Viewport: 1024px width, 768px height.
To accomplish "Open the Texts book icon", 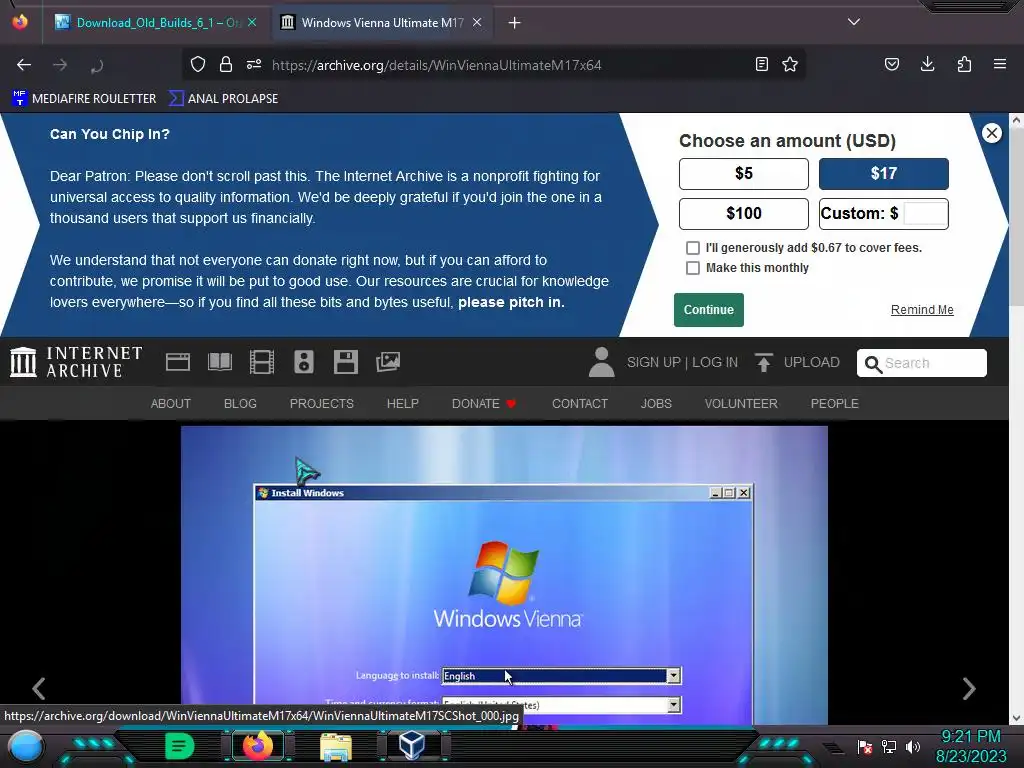I will click(220, 362).
